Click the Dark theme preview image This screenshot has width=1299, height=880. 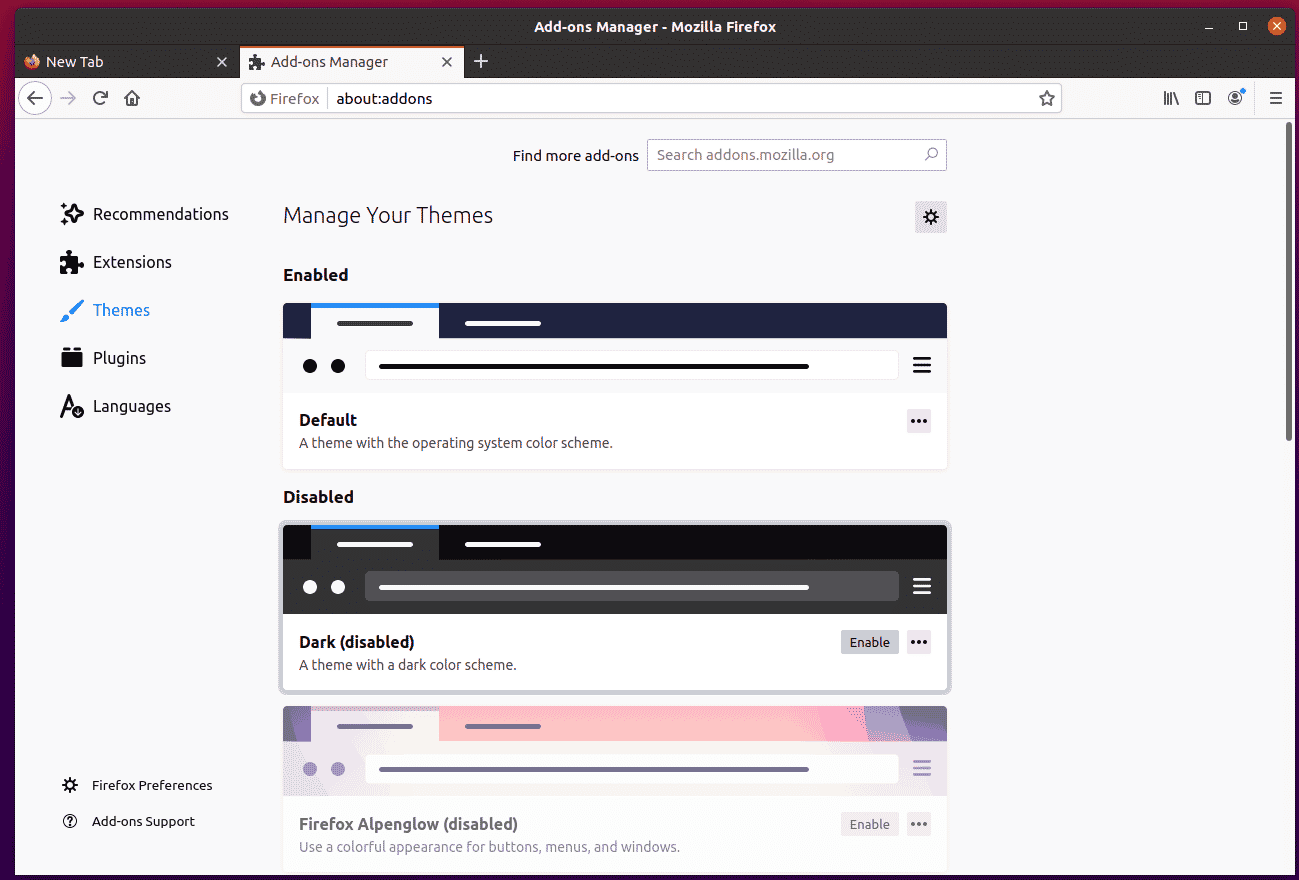[x=615, y=569]
